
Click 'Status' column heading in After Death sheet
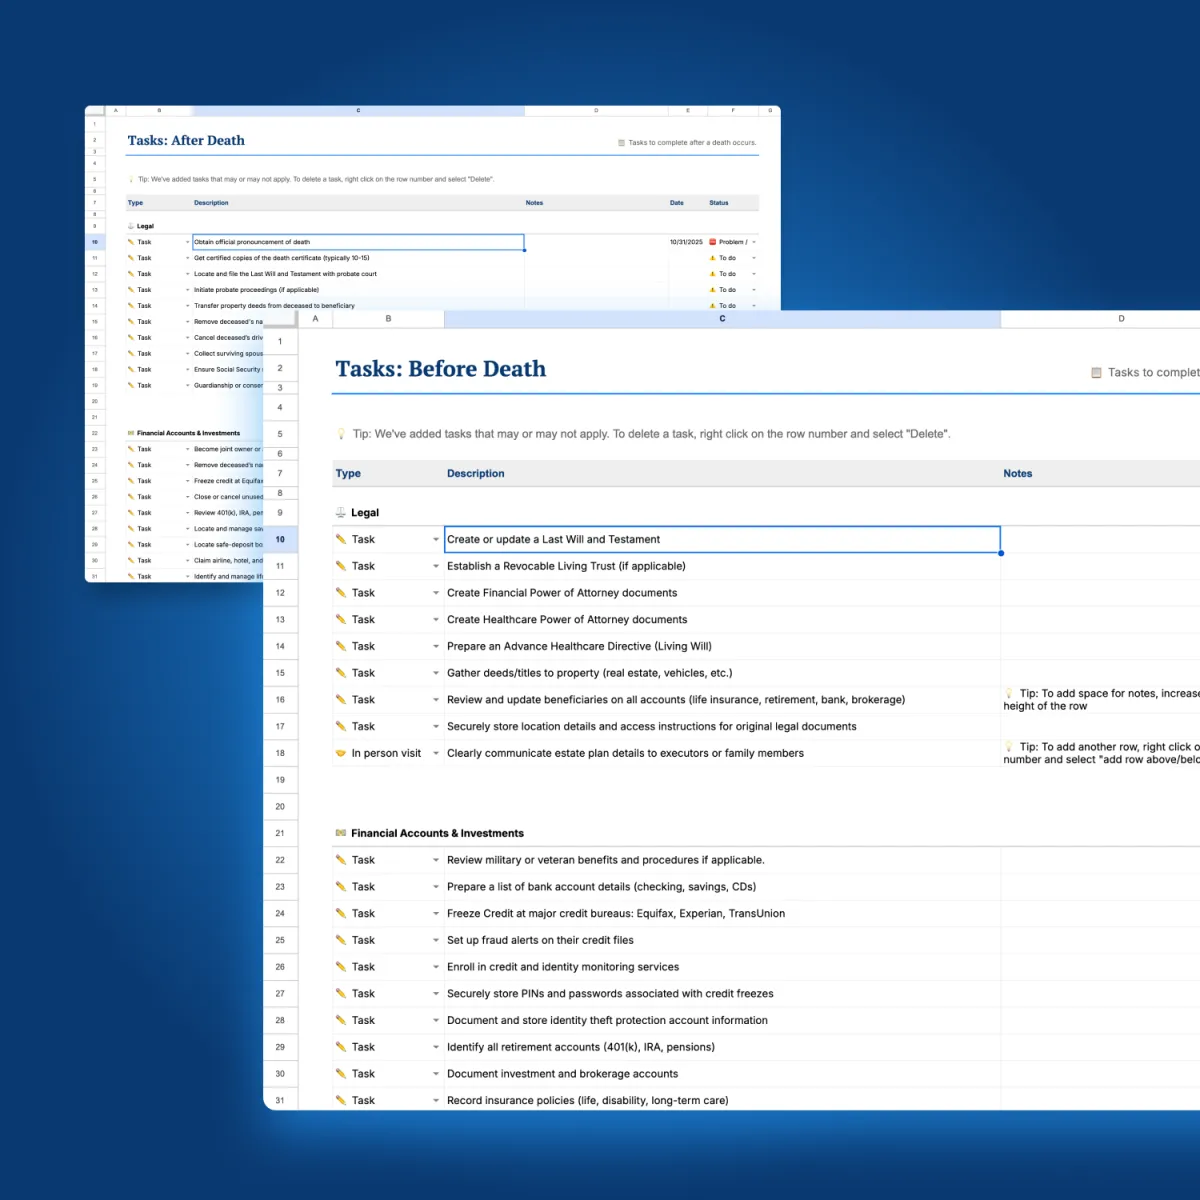coord(719,203)
